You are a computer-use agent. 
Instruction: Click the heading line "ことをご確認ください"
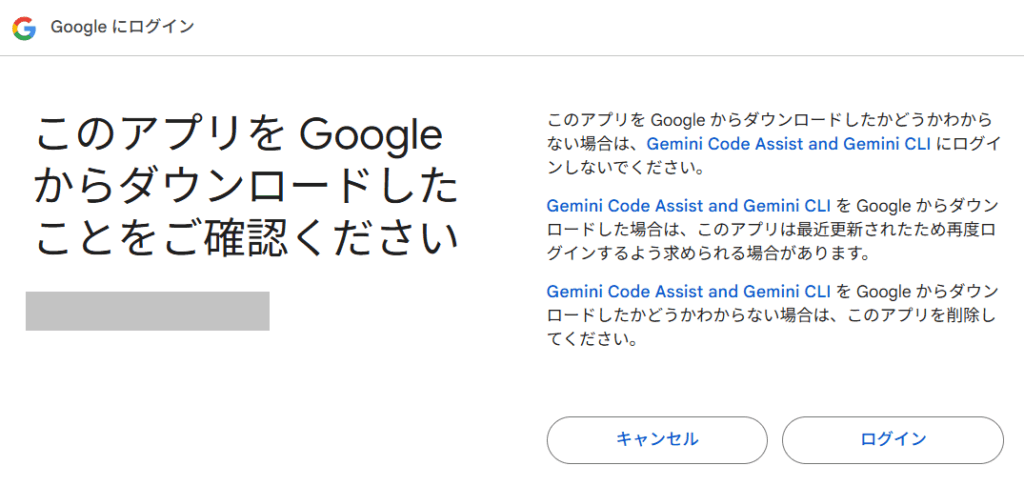click(x=246, y=239)
